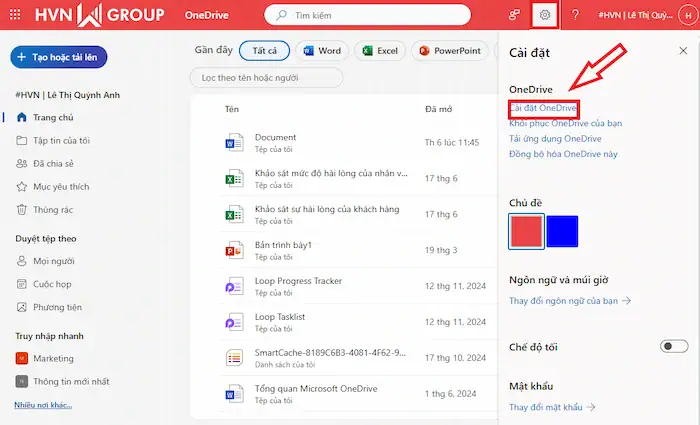
Task: Choose the blue theme color swatch
Action: pyautogui.click(x=562, y=231)
